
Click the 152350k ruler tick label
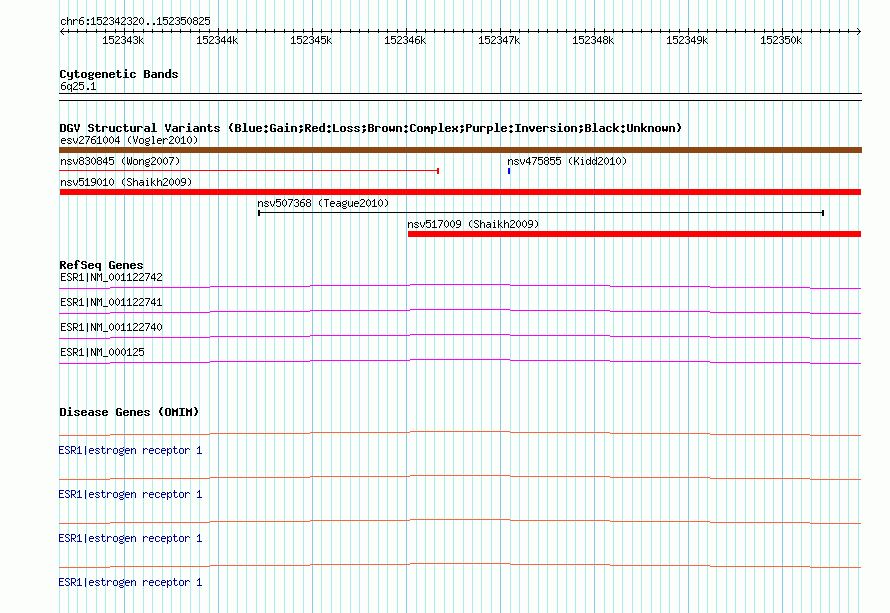(x=781, y=40)
